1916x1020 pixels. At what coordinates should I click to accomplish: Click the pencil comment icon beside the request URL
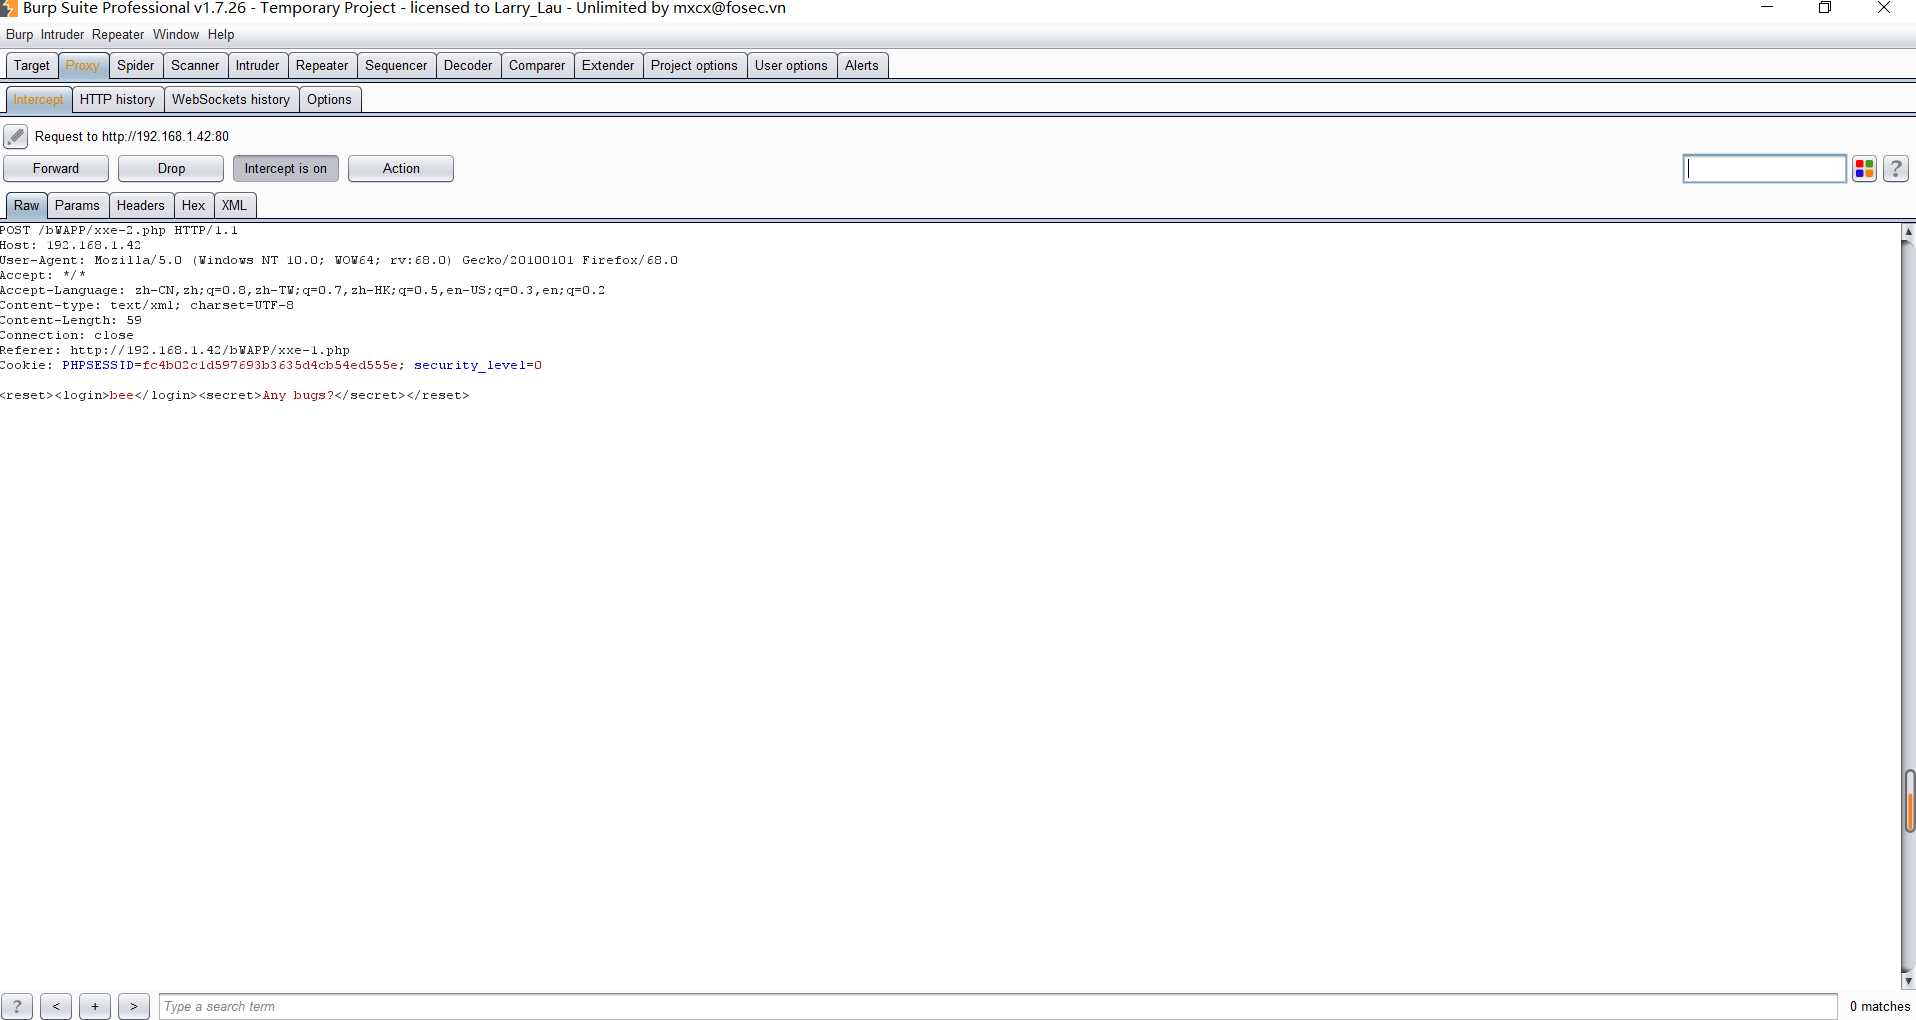click(15, 137)
